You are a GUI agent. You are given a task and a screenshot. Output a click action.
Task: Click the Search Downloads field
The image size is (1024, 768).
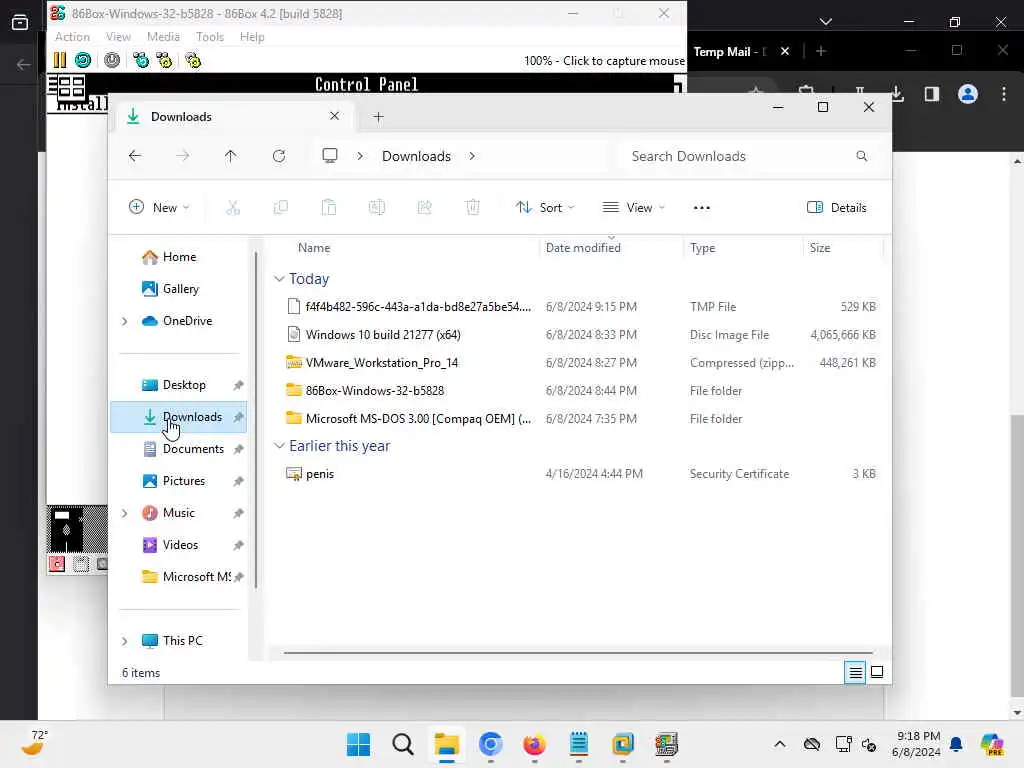coord(748,156)
